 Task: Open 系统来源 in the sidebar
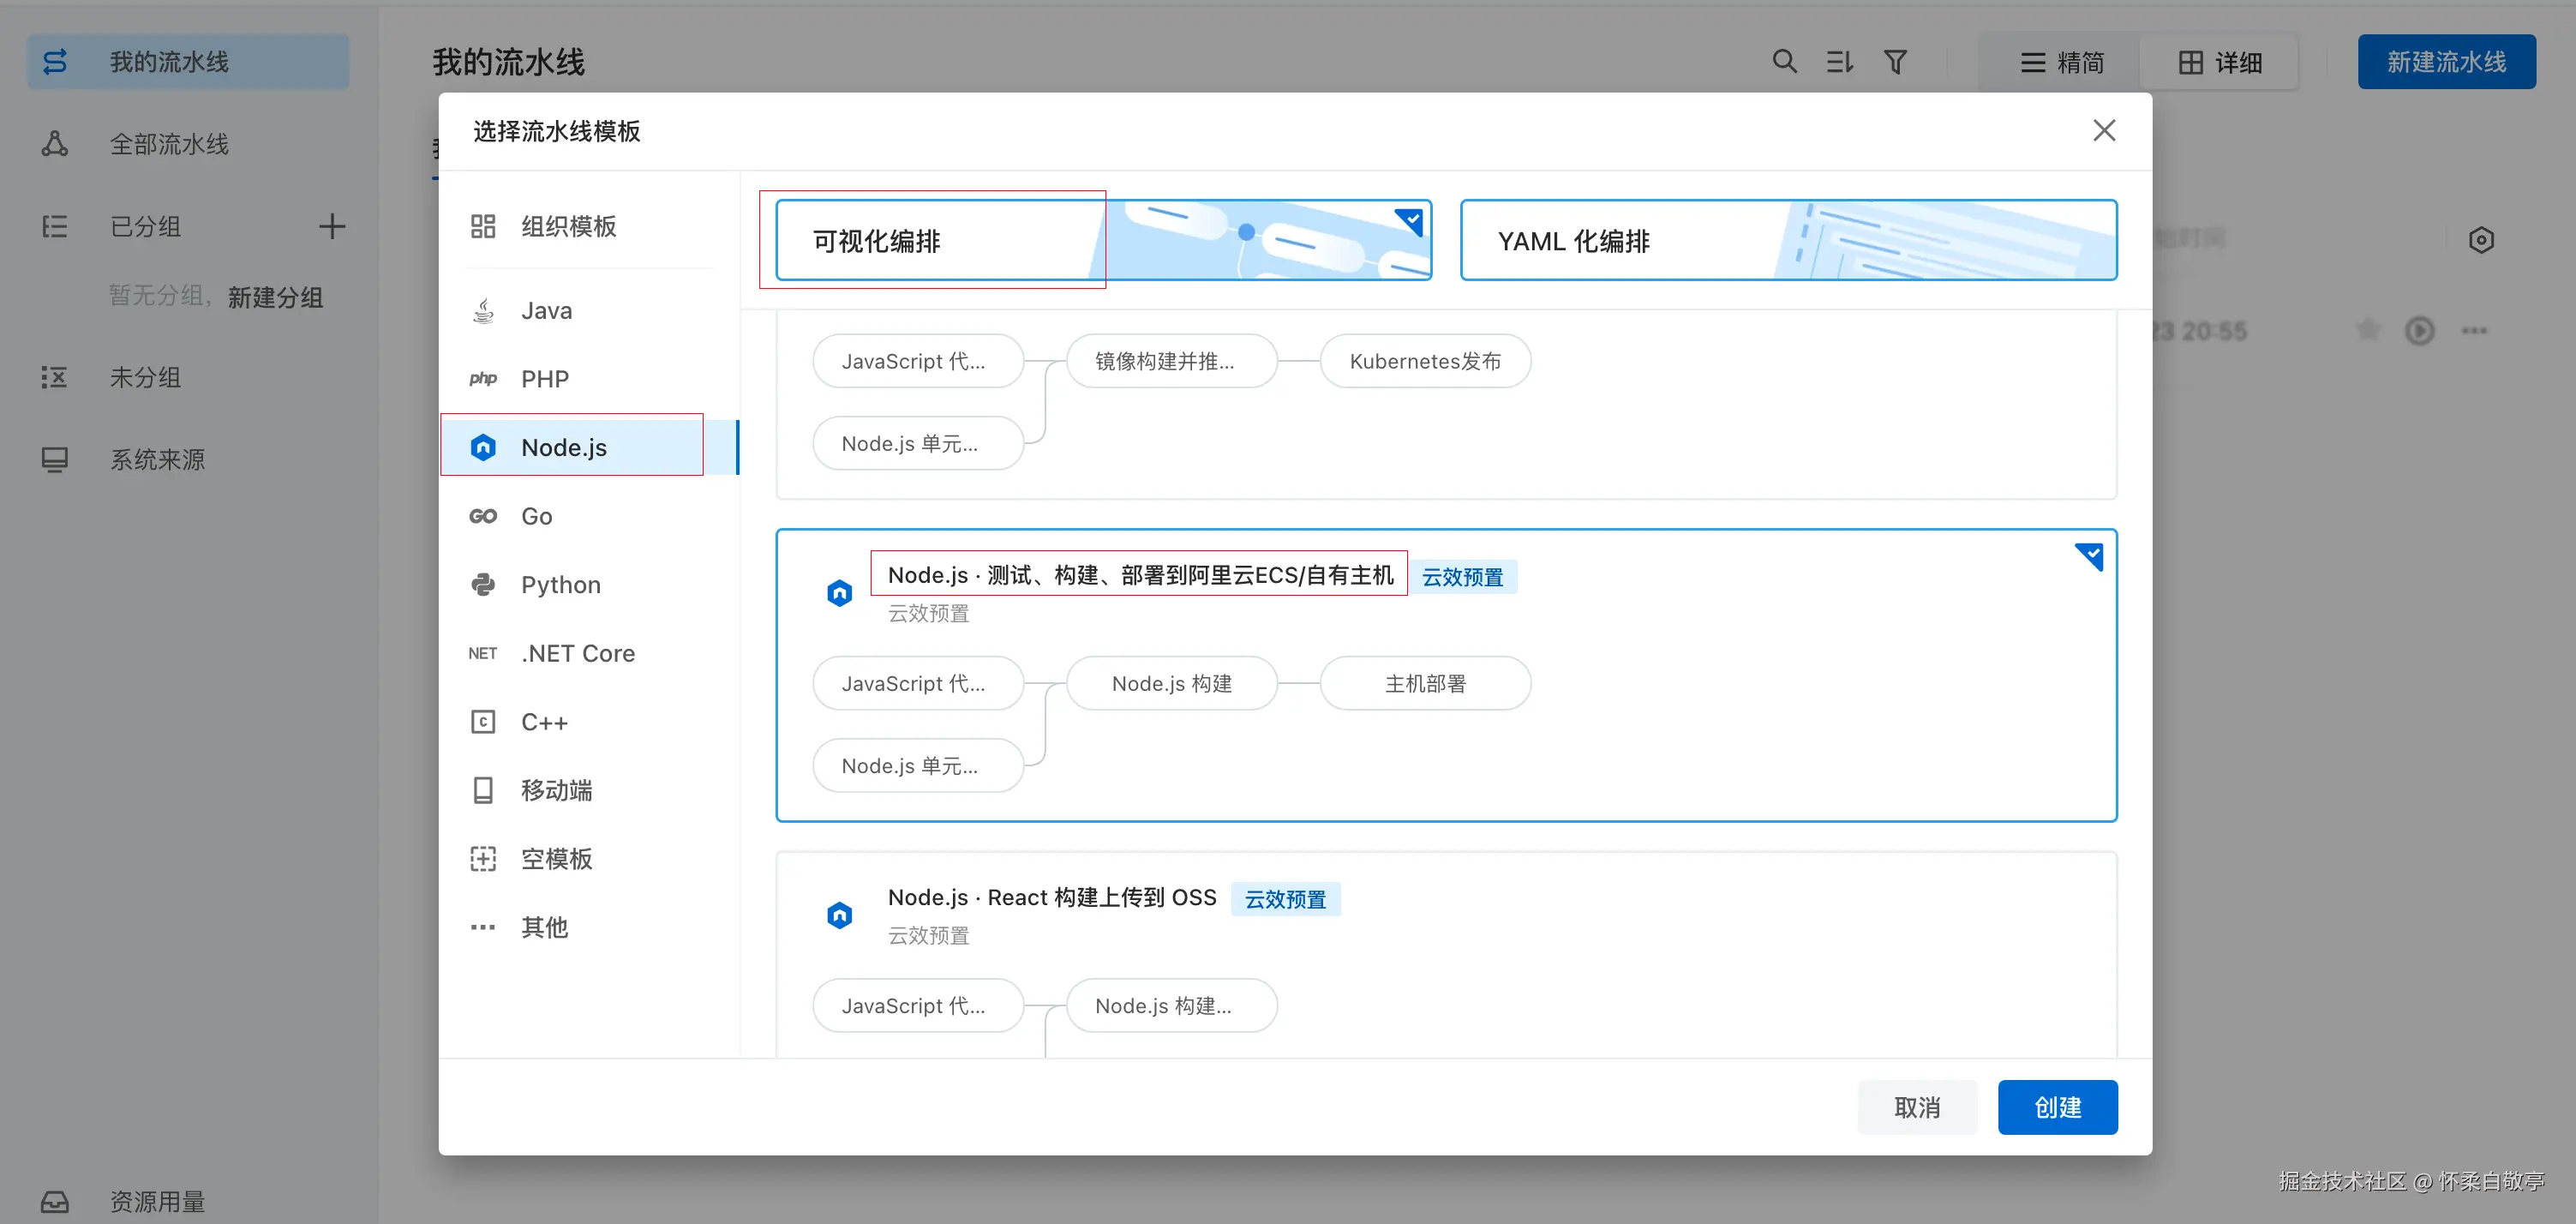188,459
